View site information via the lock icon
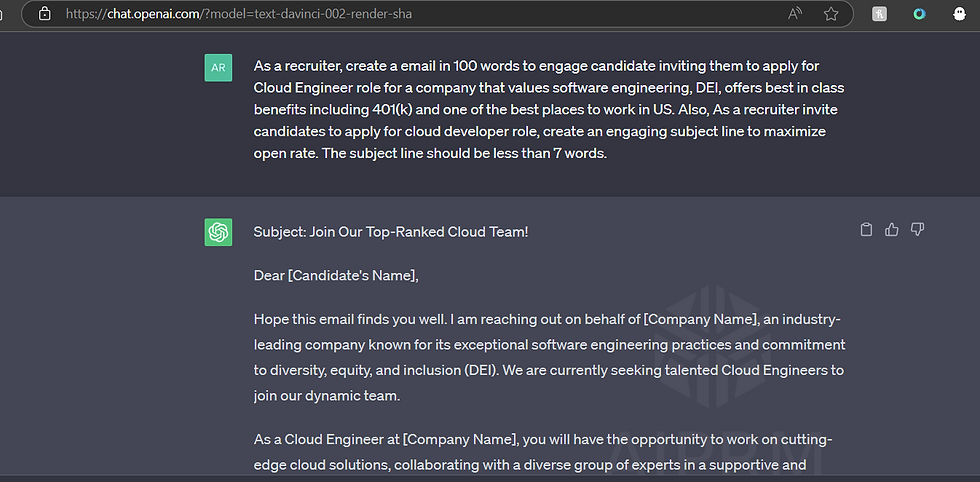 [44, 14]
